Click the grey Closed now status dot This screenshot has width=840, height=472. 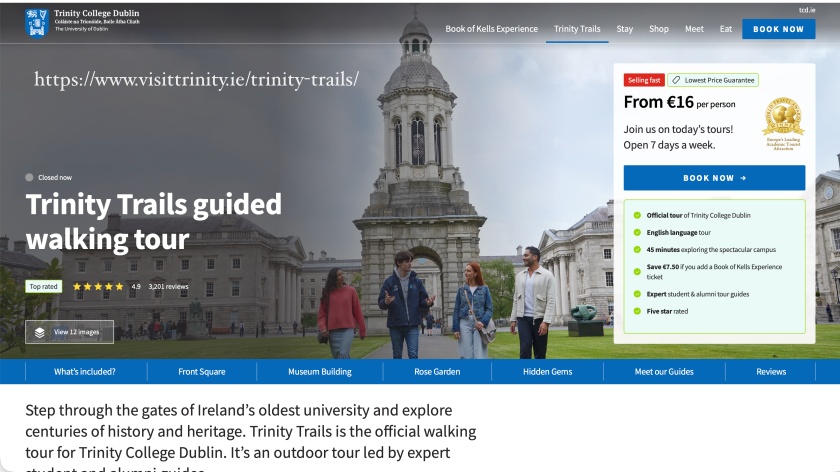coord(30,177)
